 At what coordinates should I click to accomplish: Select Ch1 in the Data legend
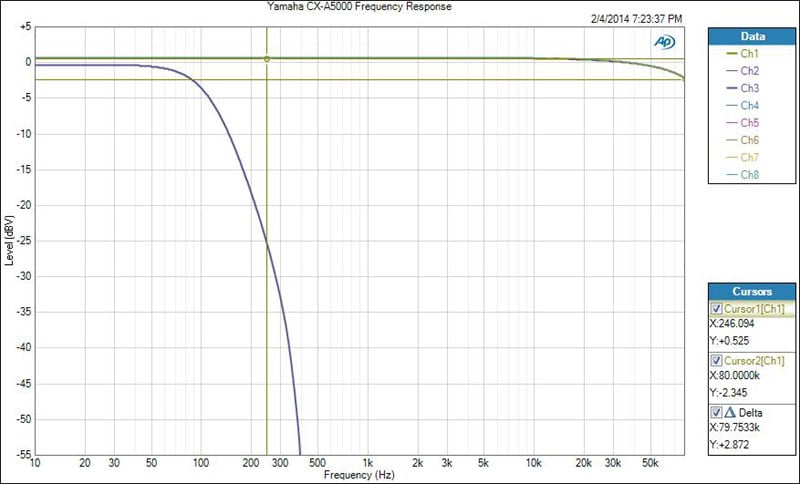pyautogui.click(x=750, y=54)
